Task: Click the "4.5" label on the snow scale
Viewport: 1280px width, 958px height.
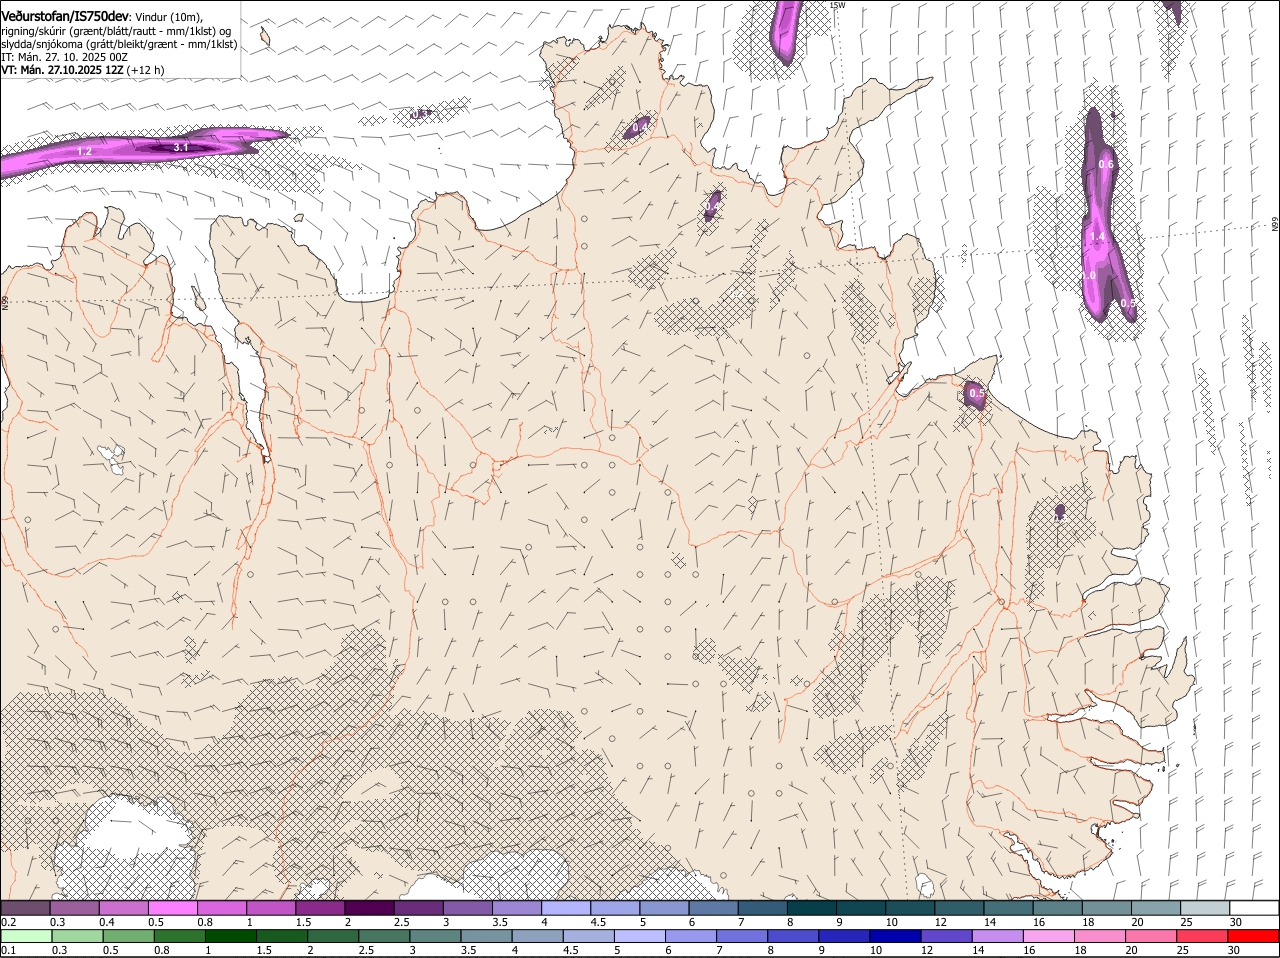Action: coord(598,922)
